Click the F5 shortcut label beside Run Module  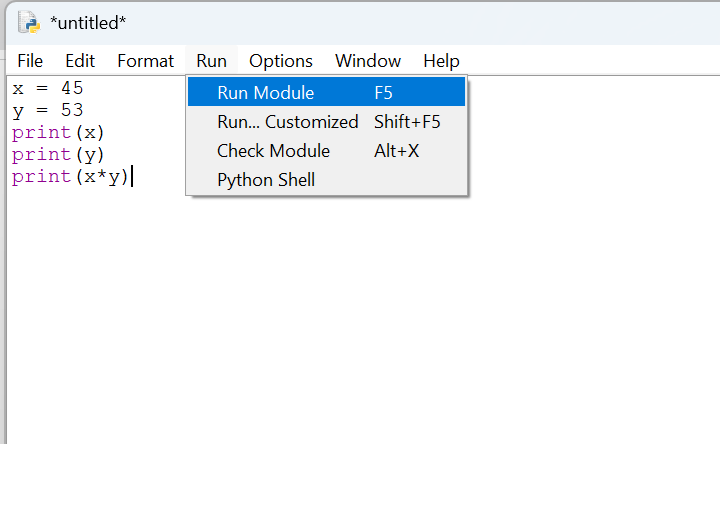tap(383, 93)
